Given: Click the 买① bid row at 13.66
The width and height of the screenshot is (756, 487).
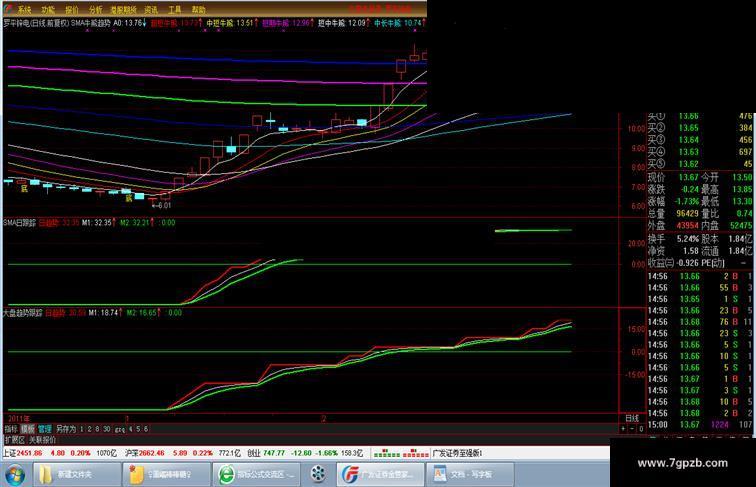Looking at the screenshot, I should 699,116.
